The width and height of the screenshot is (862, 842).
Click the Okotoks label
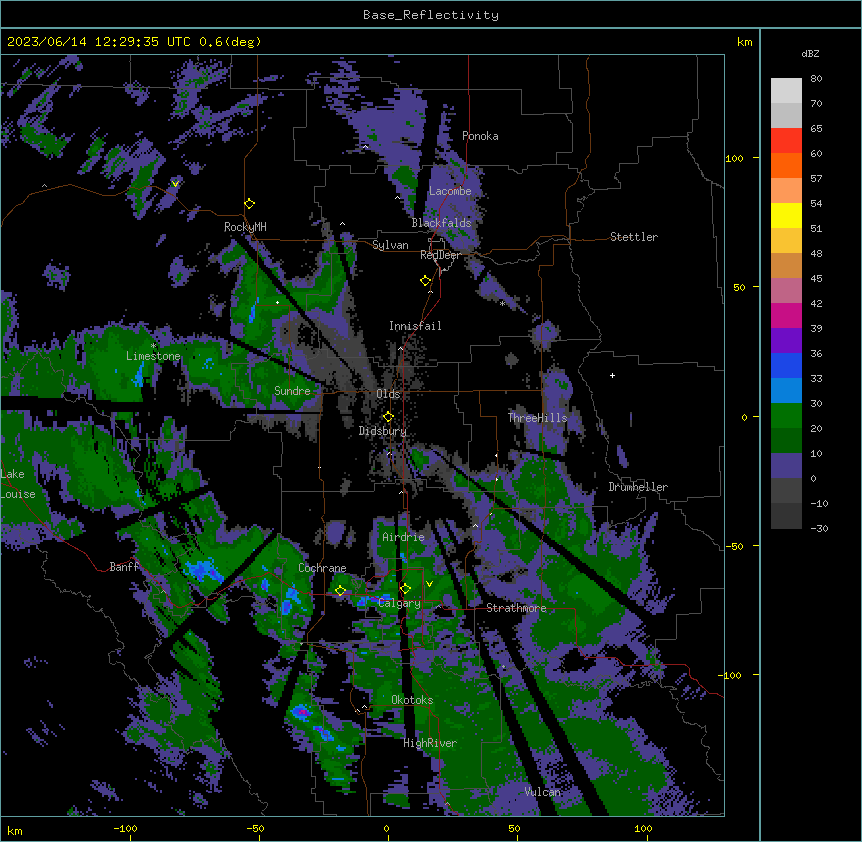pos(412,700)
